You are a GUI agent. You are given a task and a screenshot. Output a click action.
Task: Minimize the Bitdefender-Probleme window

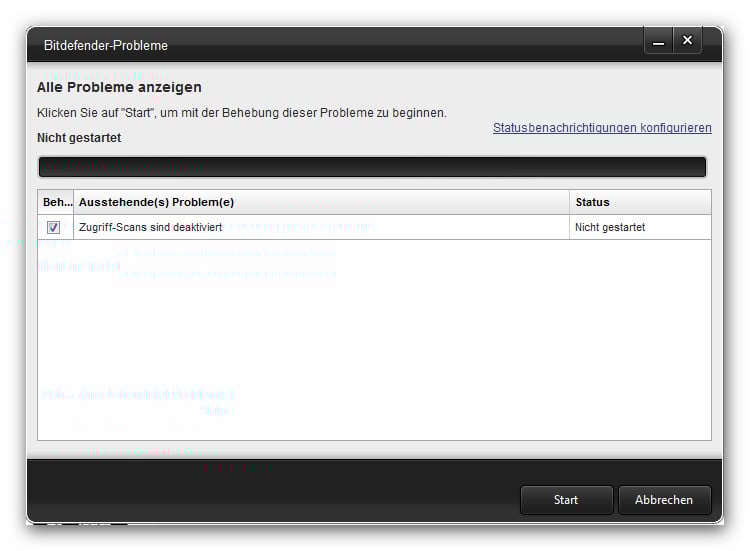coord(659,41)
